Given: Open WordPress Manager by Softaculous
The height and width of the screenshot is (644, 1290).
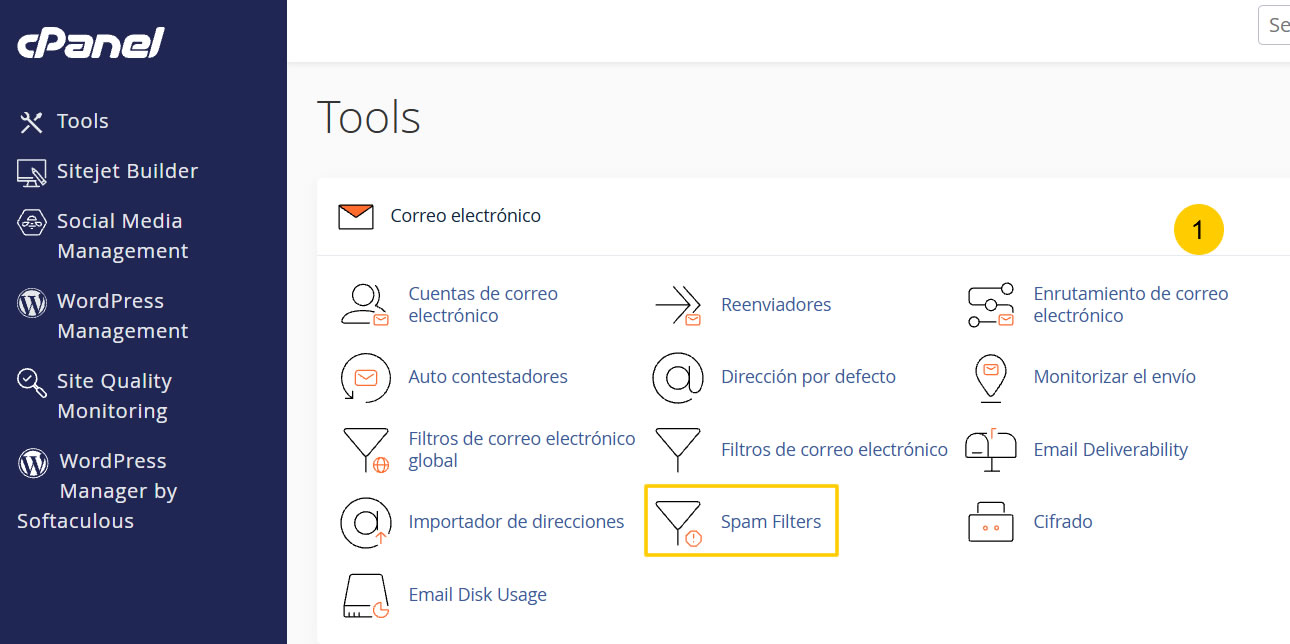Looking at the screenshot, I should (x=98, y=491).
